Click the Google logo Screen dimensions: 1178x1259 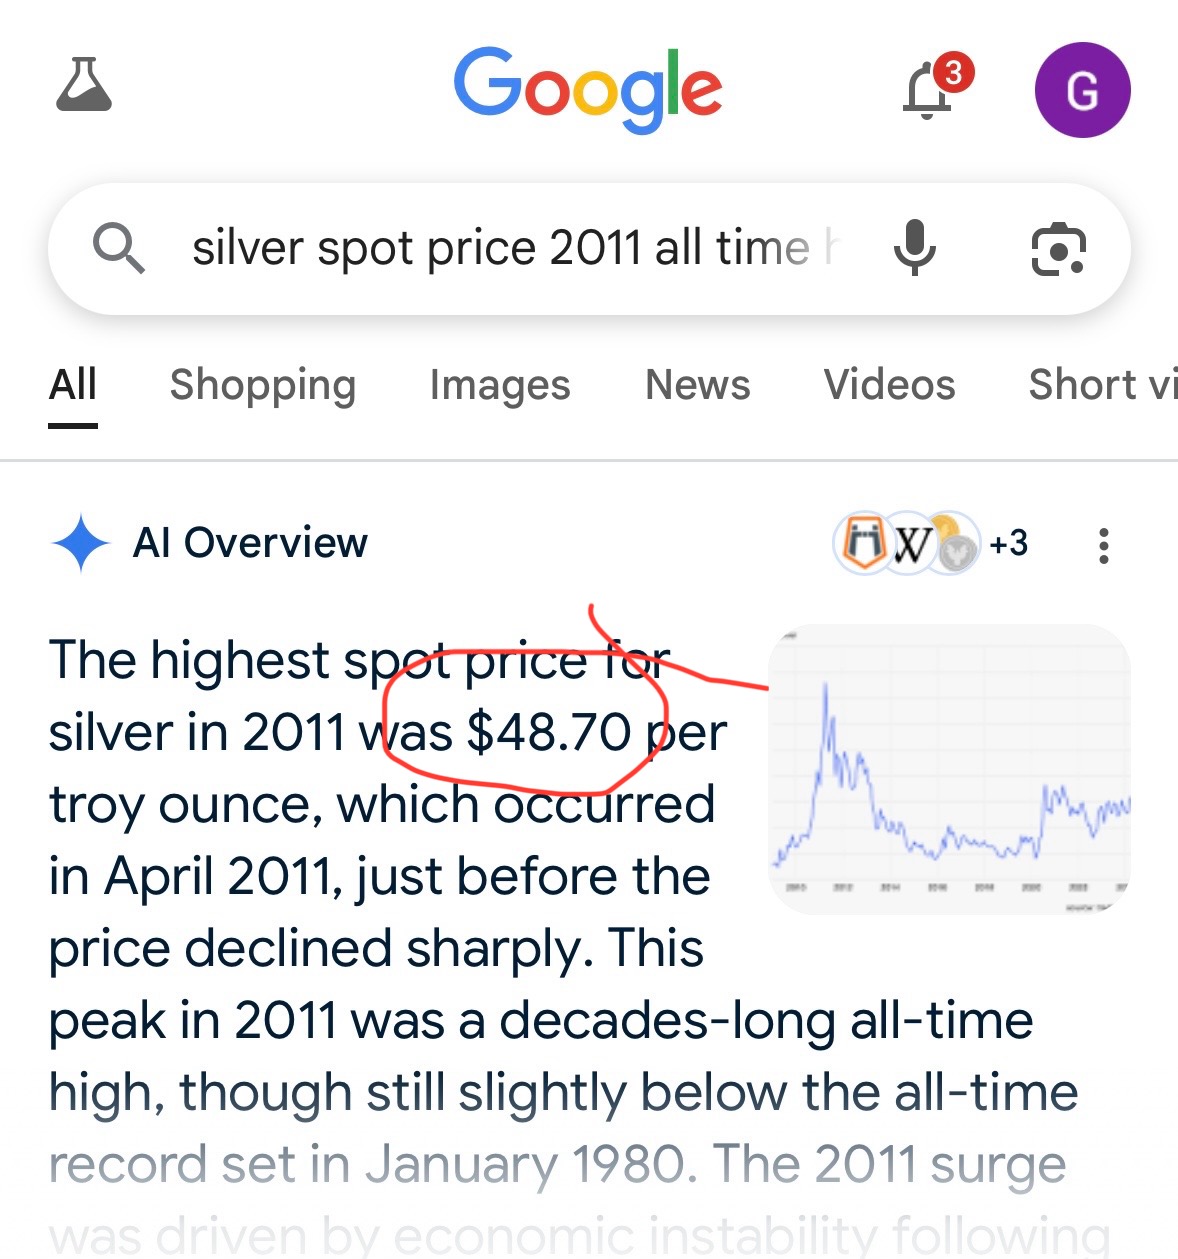tap(588, 89)
